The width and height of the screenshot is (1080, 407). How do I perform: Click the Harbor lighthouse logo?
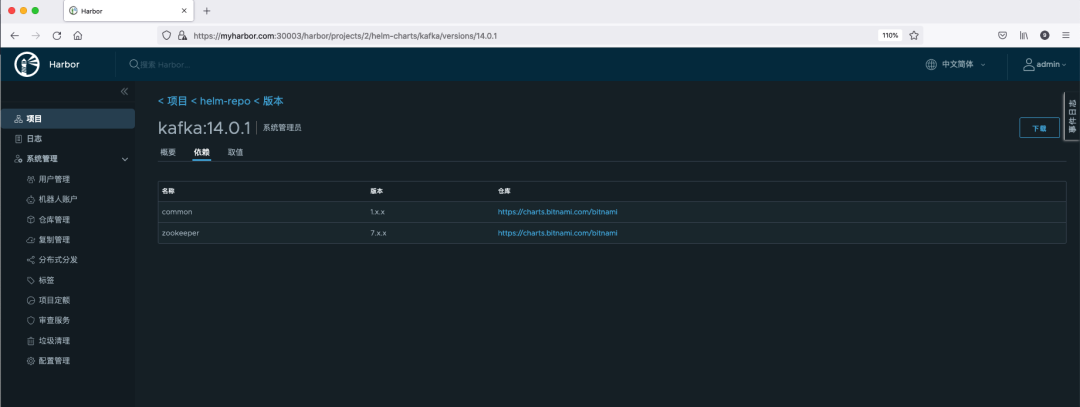[27, 65]
